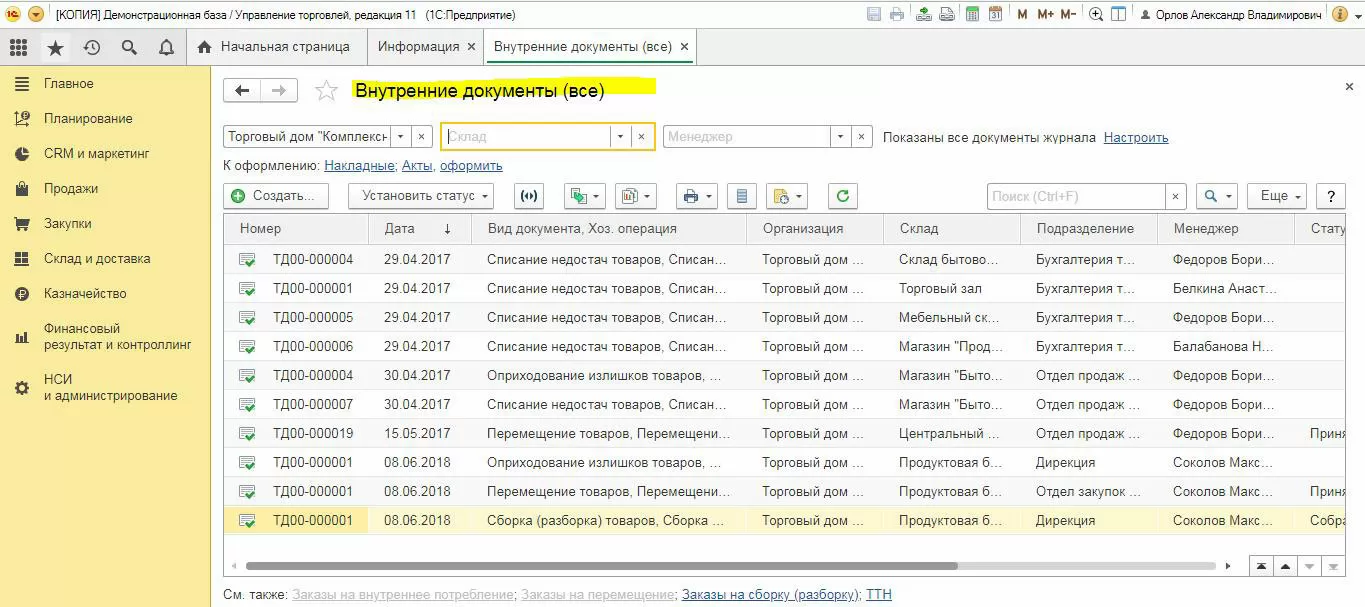Open the Favorites star panel
Screen dimensions: 1365x607
pos(55,47)
